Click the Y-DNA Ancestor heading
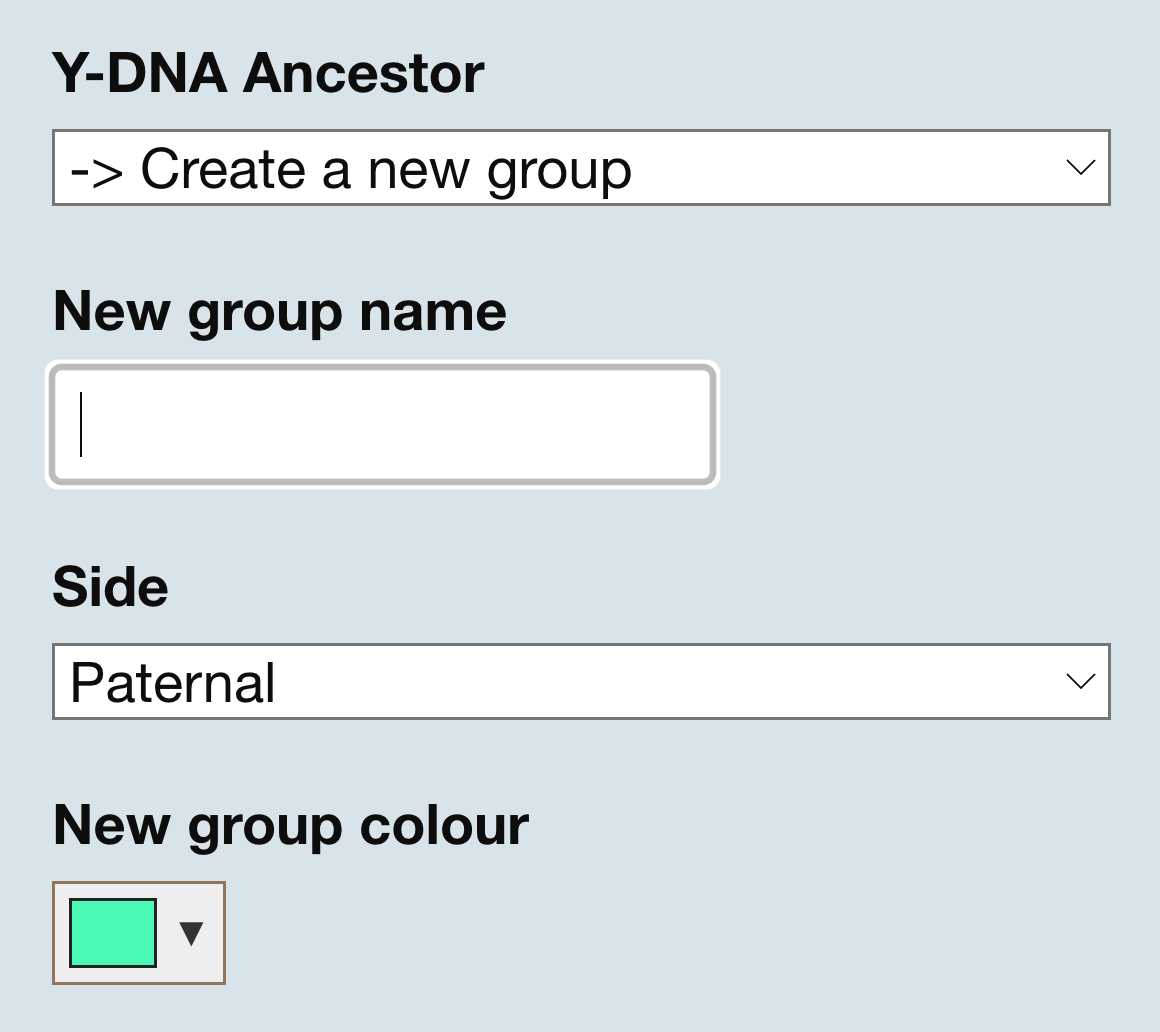The height and width of the screenshot is (1032, 1160). coord(267,71)
